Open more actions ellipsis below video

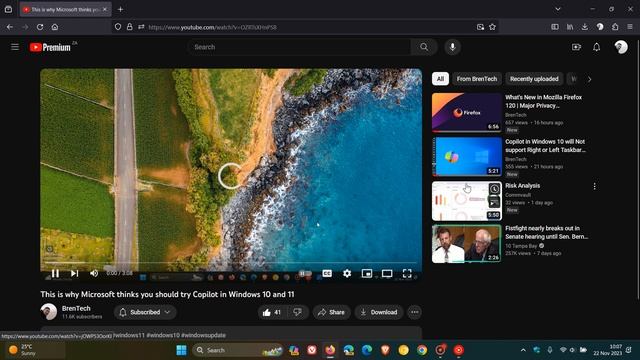pos(415,312)
